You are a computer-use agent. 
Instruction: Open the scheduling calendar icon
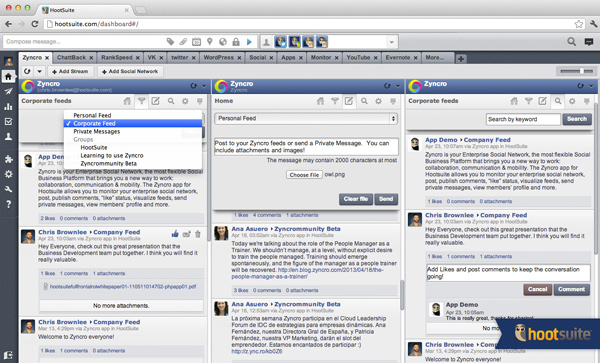click(x=196, y=42)
